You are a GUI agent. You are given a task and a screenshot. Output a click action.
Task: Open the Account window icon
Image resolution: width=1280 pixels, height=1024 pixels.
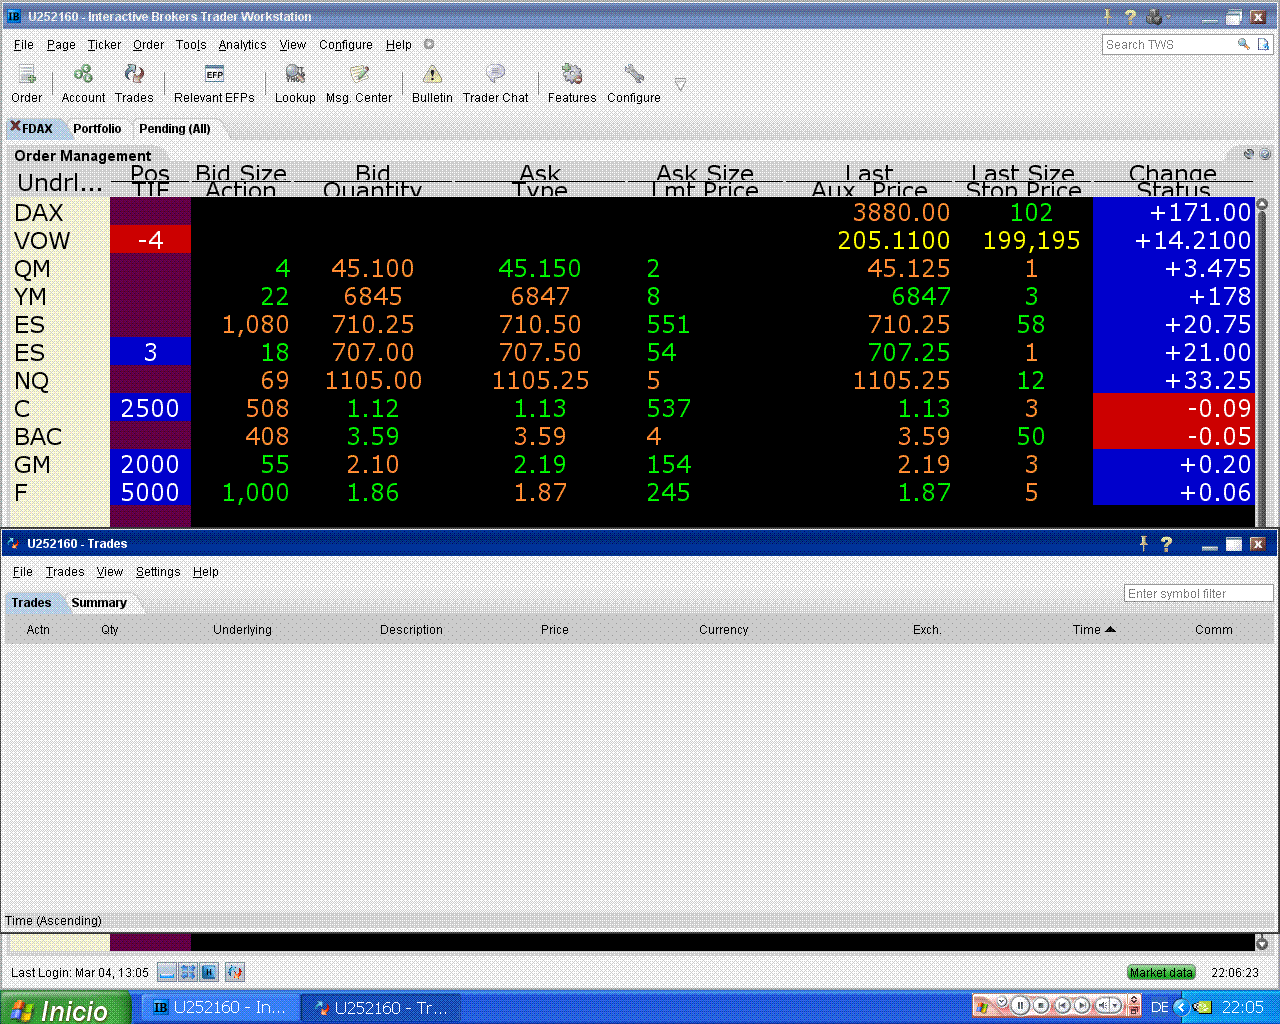(83, 84)
